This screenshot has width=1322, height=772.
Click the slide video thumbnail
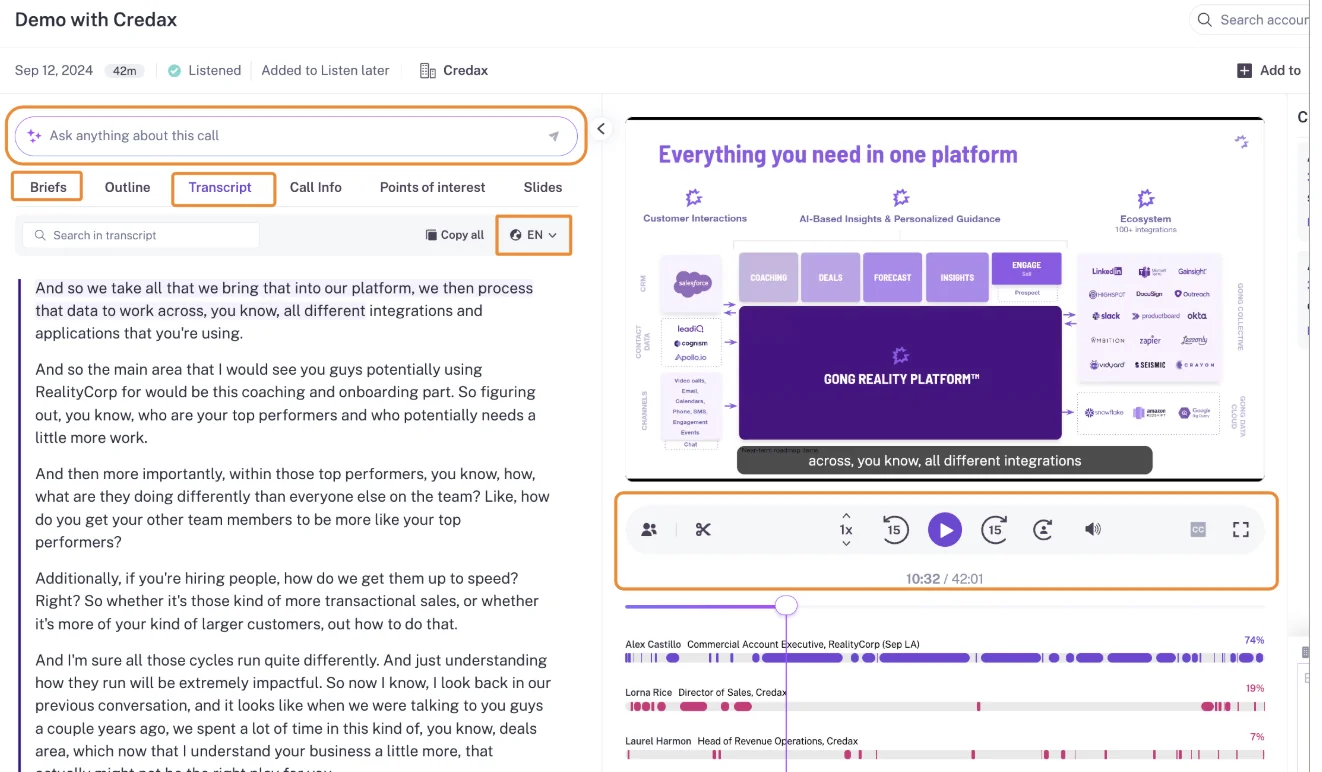(x=944, y=299)
